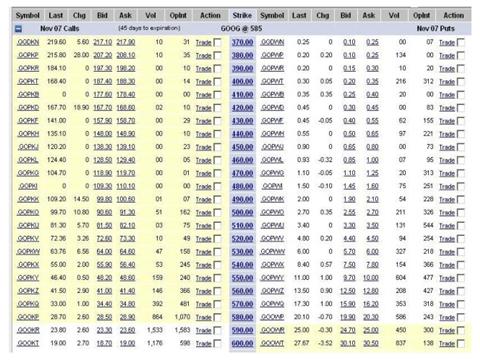Image resolution: width=480 pixels, height=360 pixels.
Task: Open the 600.00 strike price link
Action: 242,343
